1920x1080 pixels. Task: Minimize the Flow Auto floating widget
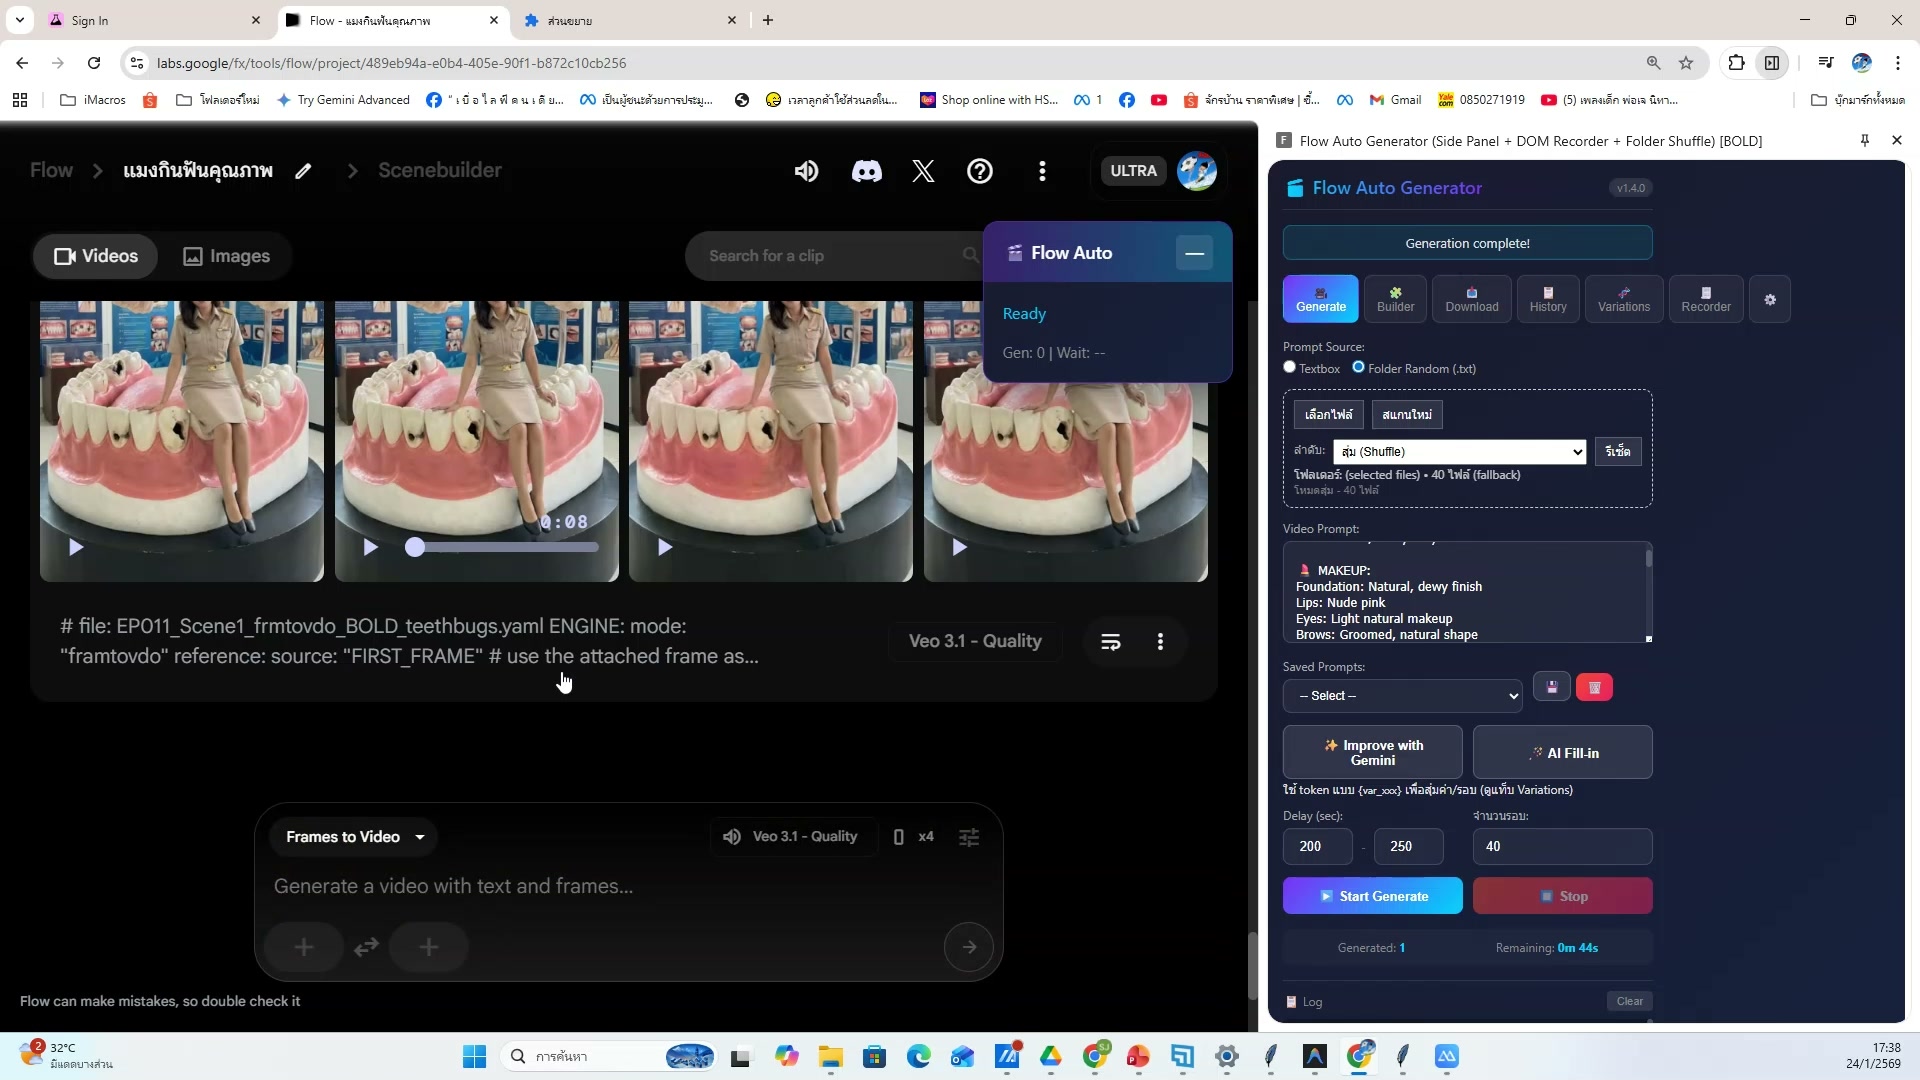point(1194,253)
